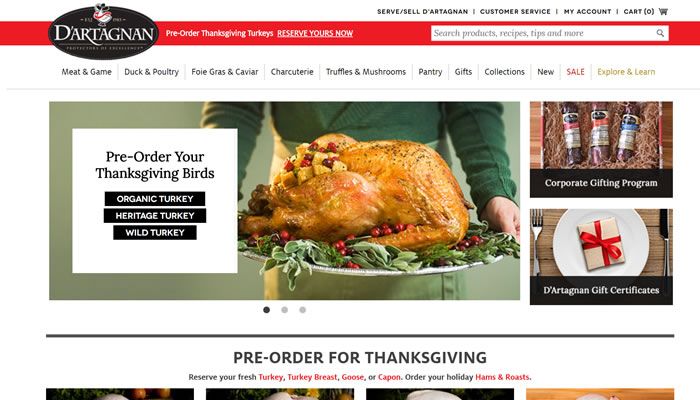Focus the product search field
This screenshot has height=400, width=700.
[544, 33]
